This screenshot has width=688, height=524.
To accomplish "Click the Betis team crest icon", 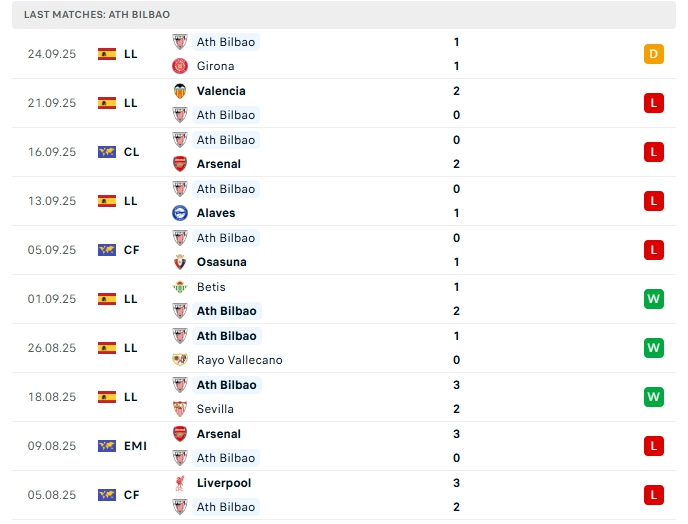I will pyautogui.click(x=180, y=287).
